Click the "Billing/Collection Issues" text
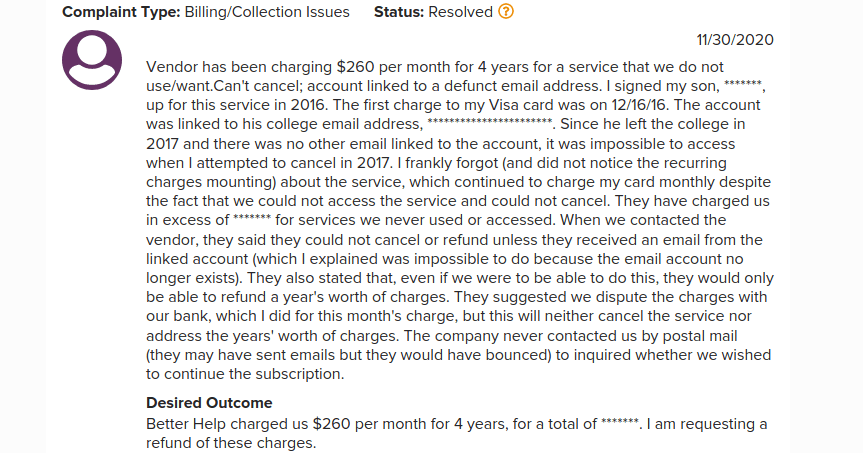 267,13
